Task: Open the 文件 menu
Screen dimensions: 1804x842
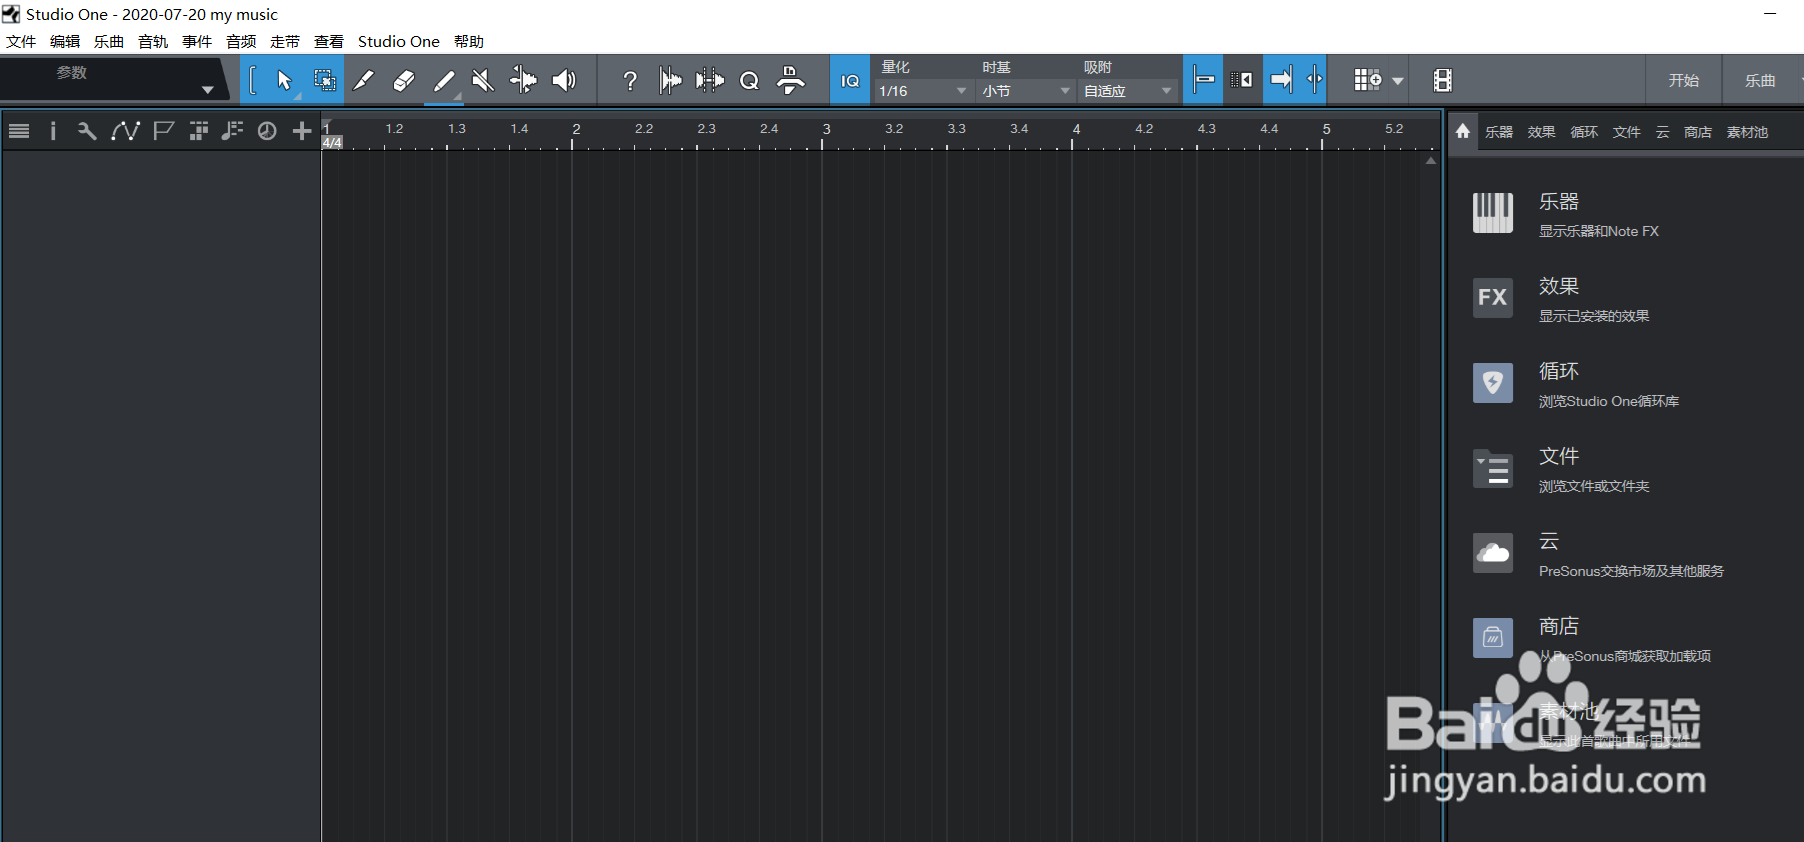Action: click(x=21, y=41)
